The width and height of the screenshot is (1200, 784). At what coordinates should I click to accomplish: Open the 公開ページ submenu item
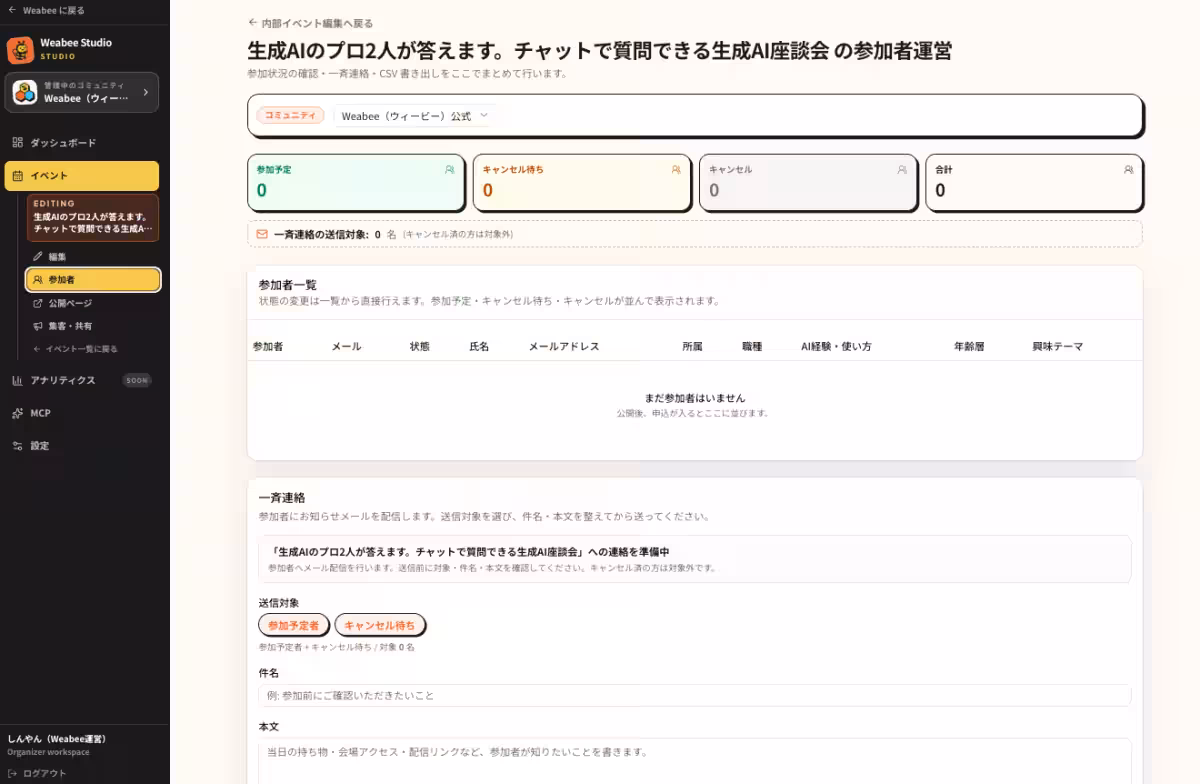tap(93, 303)
